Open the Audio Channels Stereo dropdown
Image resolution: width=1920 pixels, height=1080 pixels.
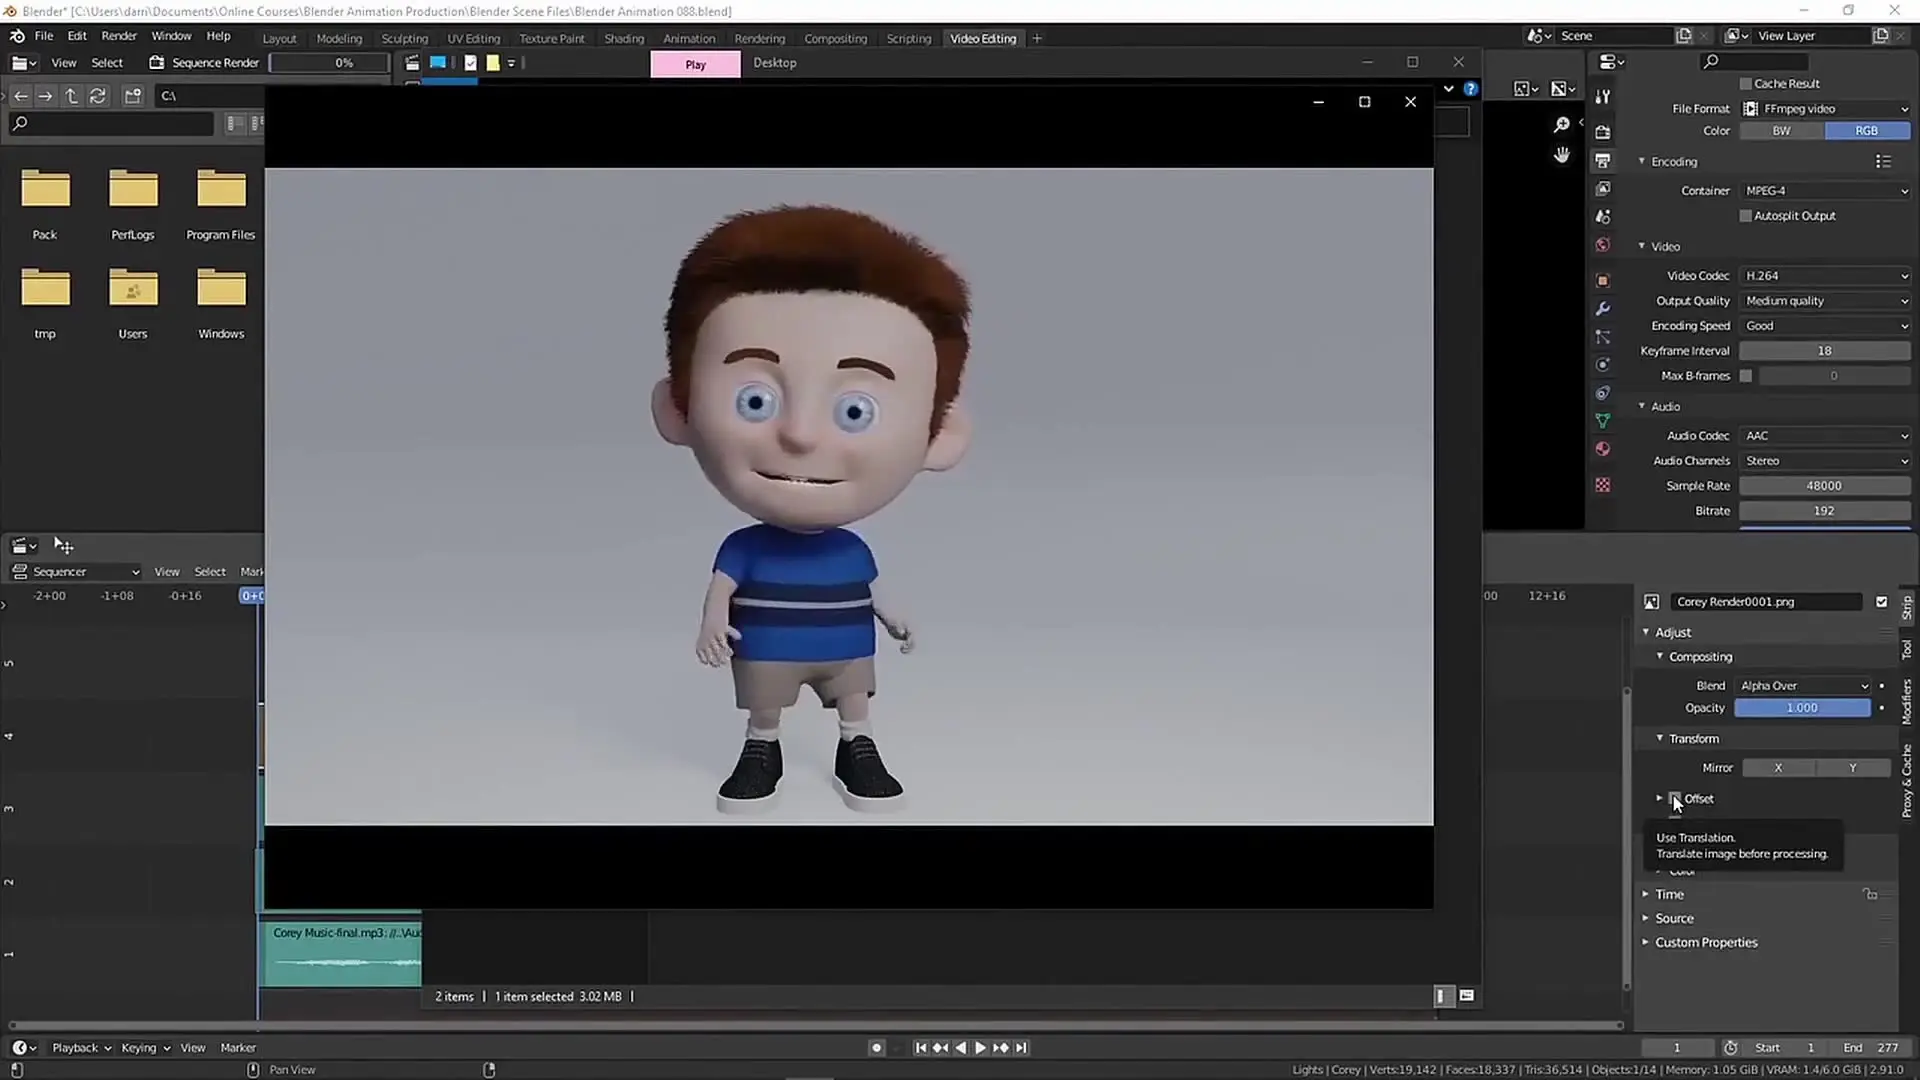click(x=1826, y=461)
